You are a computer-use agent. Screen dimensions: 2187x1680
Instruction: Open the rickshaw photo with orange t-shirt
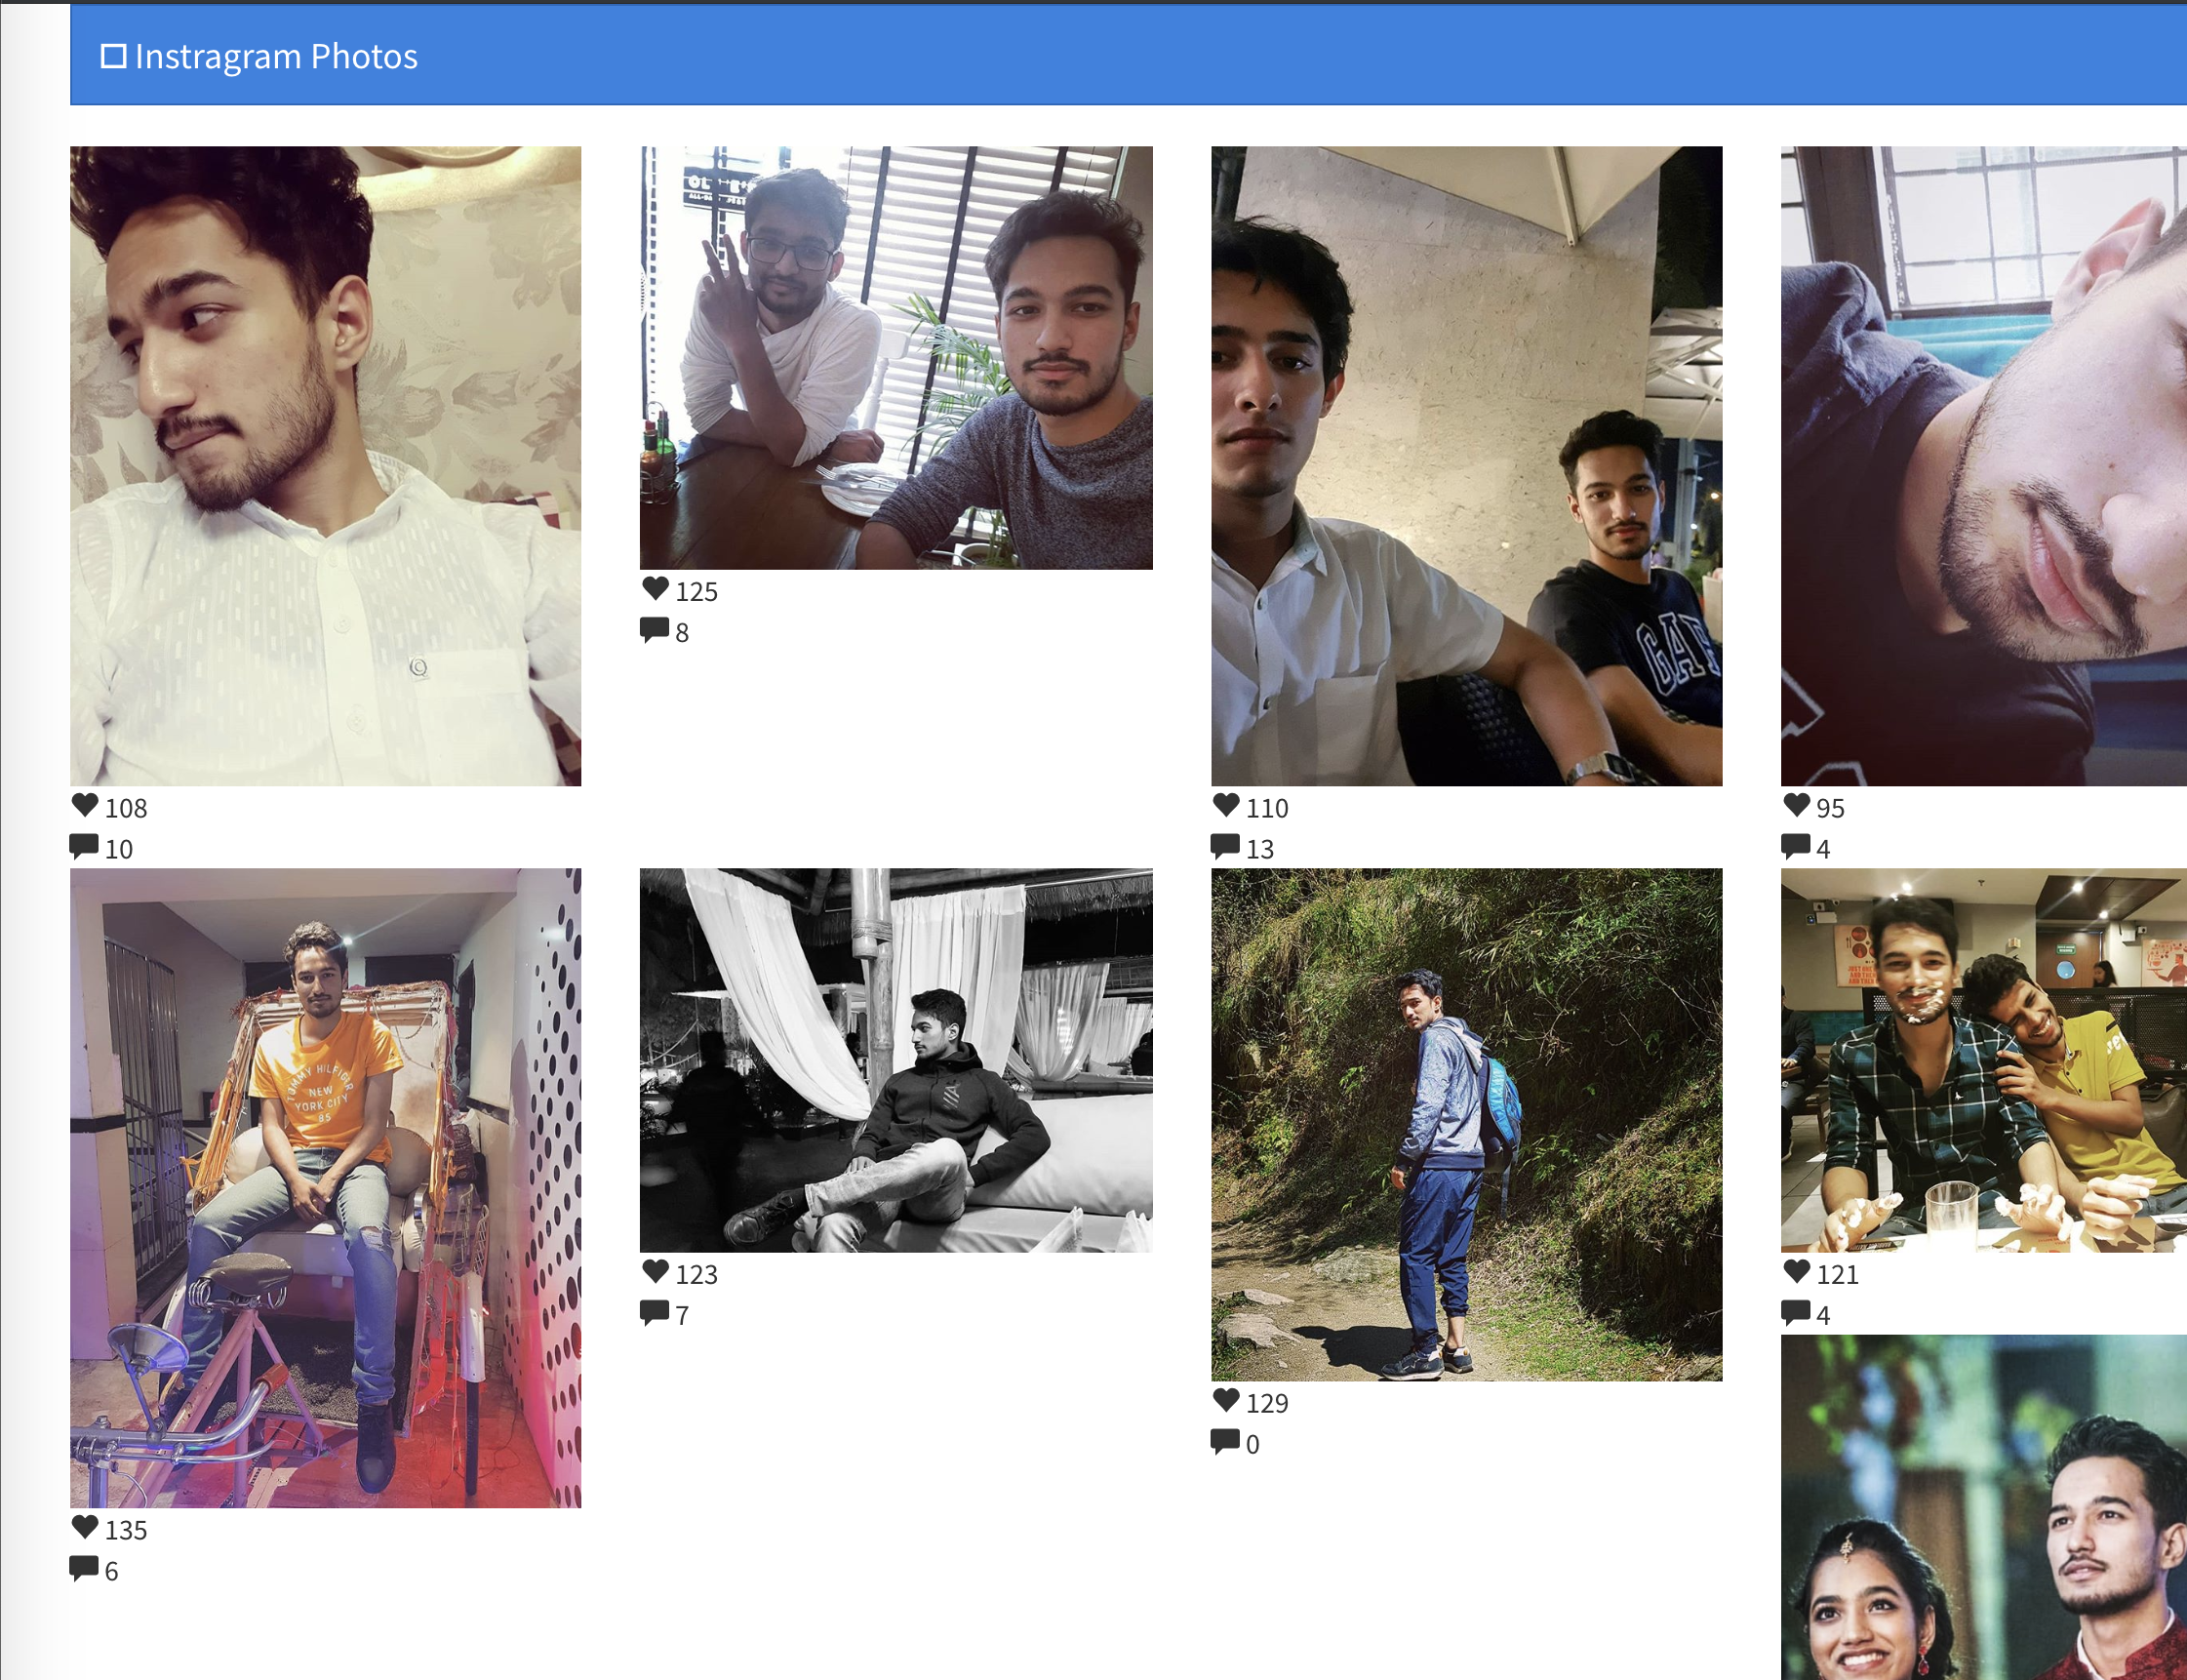(325, 1188)
